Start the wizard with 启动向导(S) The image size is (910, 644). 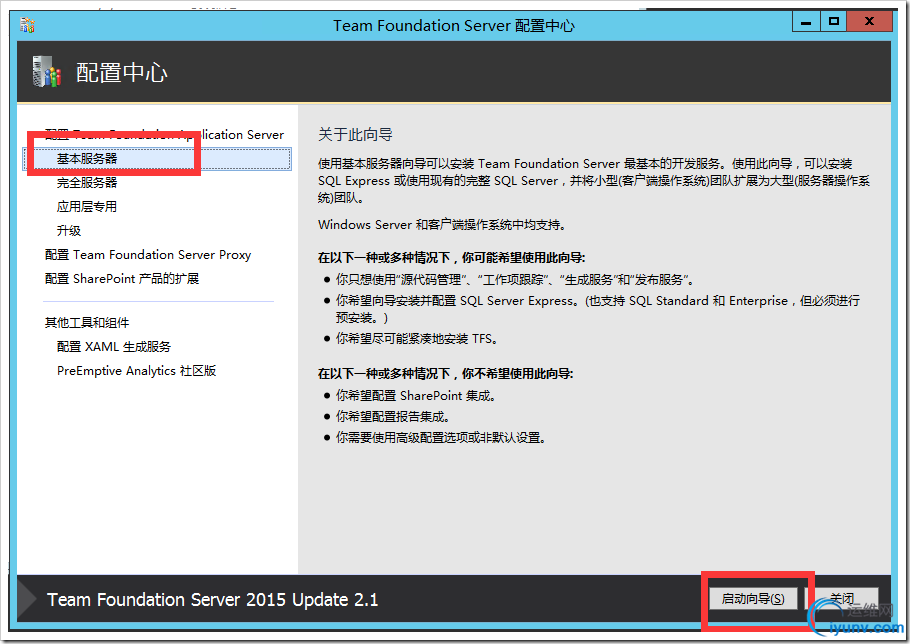point(753,599)
